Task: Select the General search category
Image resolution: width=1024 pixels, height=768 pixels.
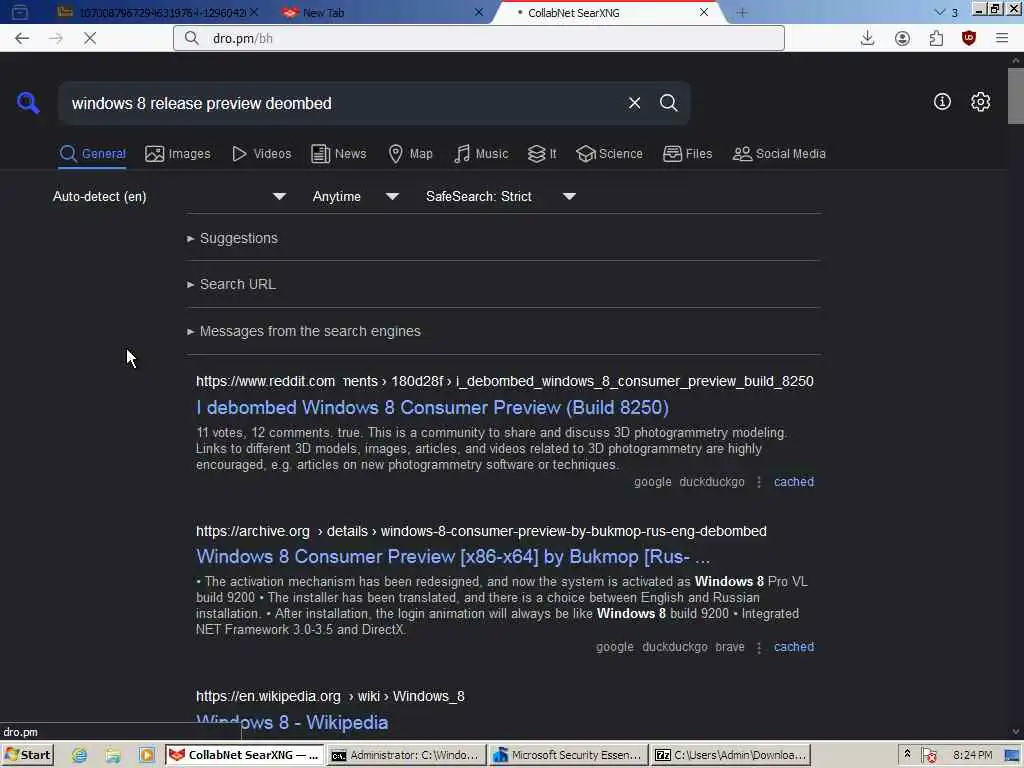Action: pyautogui.click(x=93, y=154)
